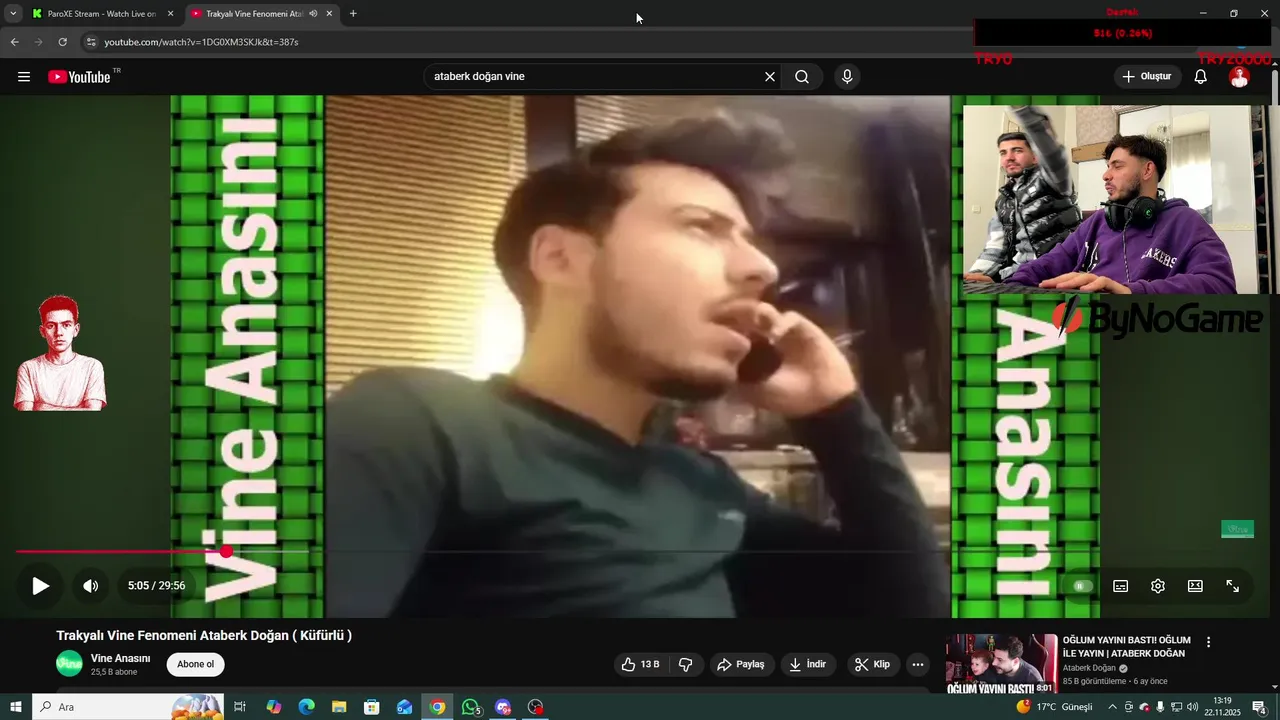Switch to theater mode in the player
This screenshot has width=1280, height=720.
(x=1195, y=586)
